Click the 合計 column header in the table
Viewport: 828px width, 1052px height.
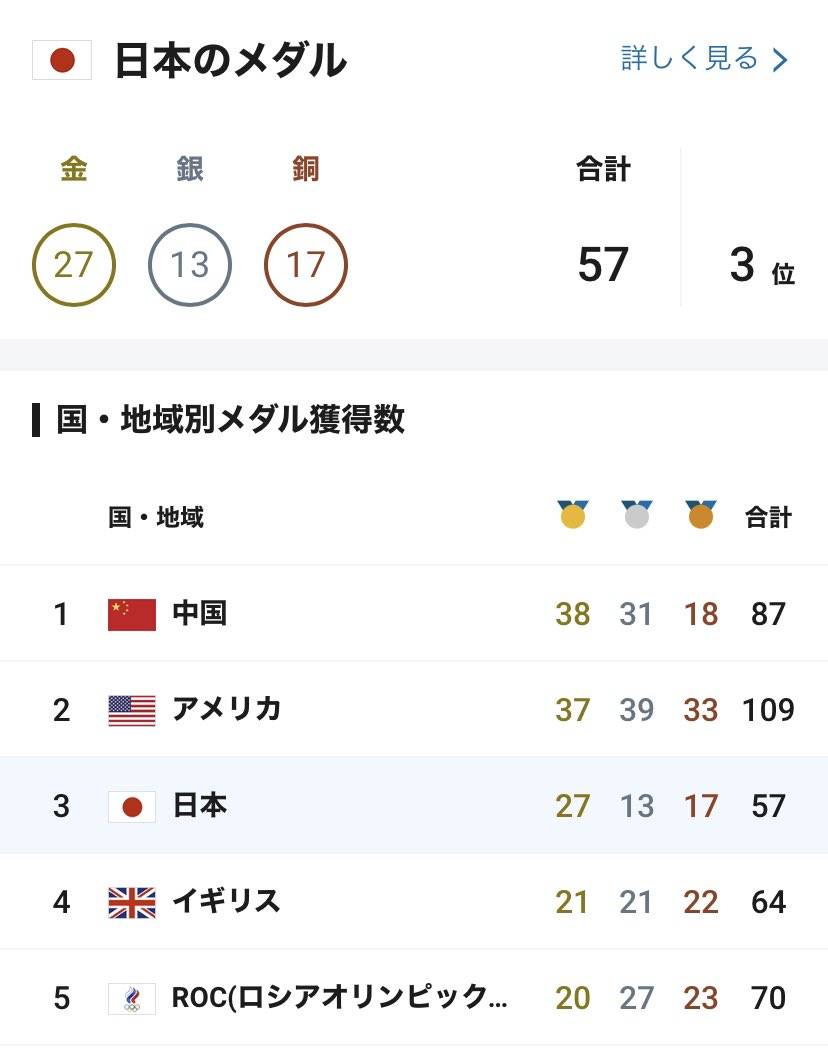(x=768, y=517)
